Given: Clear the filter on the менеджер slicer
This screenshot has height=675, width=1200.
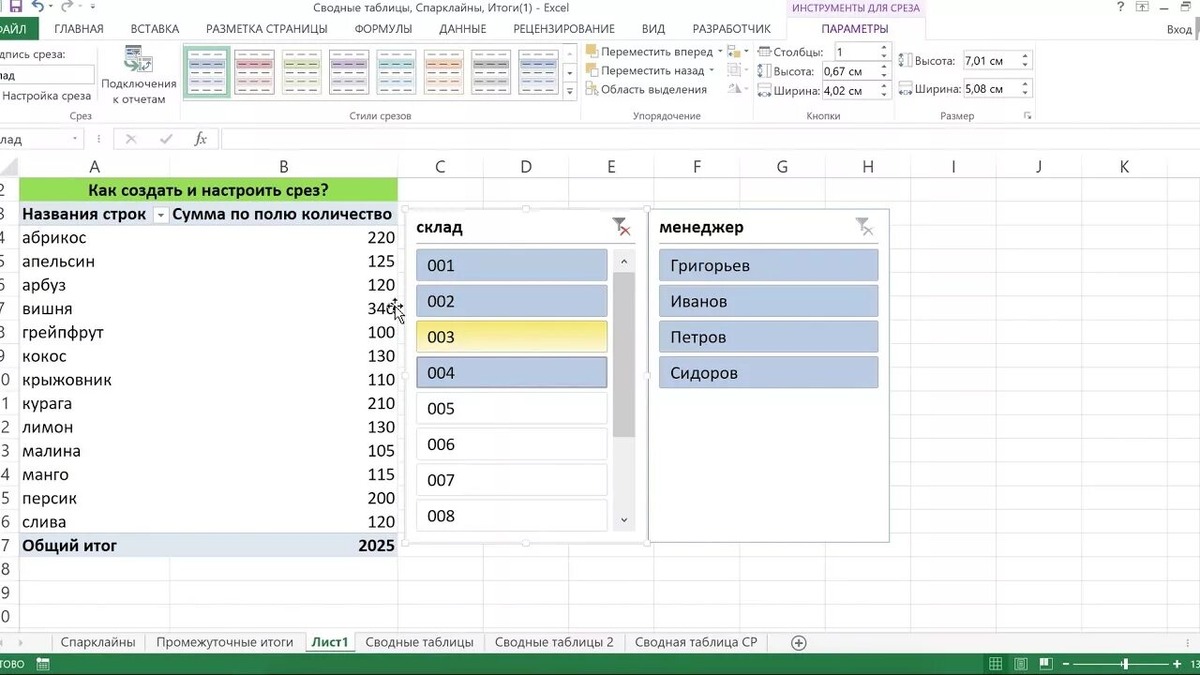Looking at the screenshot, I should tap(864, 227).
